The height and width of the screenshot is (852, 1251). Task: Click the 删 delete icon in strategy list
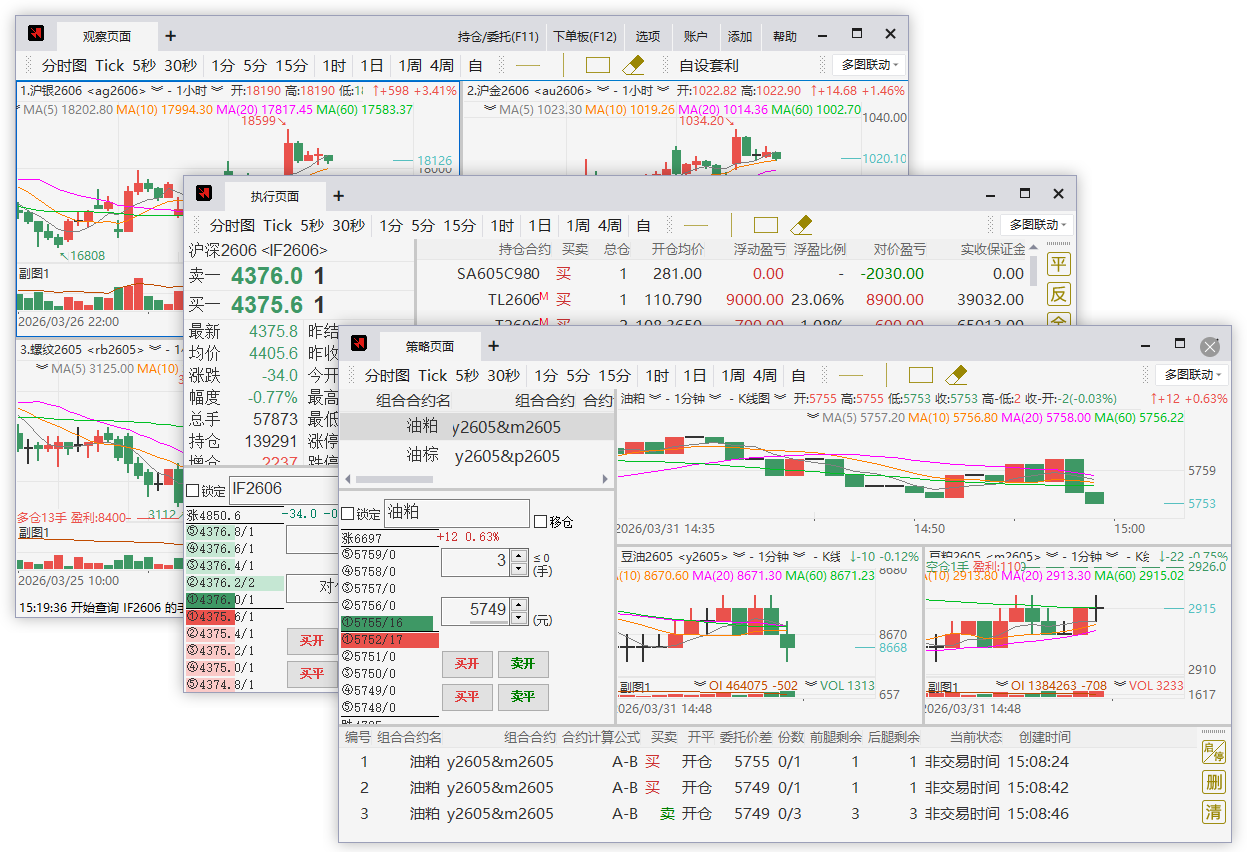coord(1214,782)
